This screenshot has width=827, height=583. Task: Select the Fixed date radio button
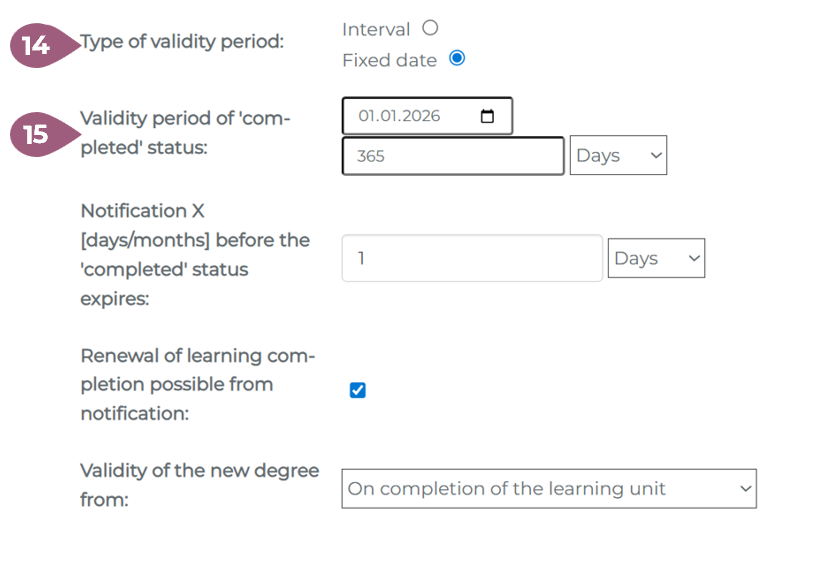click(457, 58)
